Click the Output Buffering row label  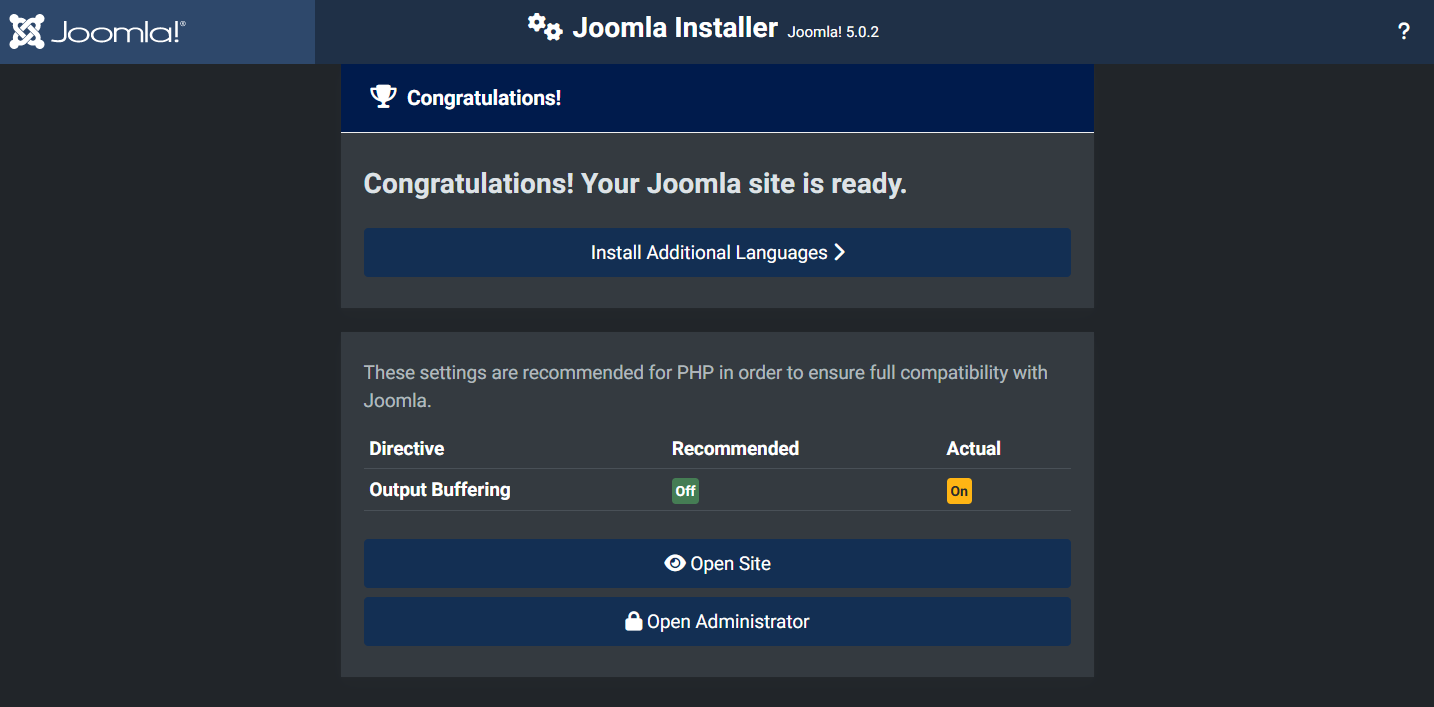[x=440, y=490]
